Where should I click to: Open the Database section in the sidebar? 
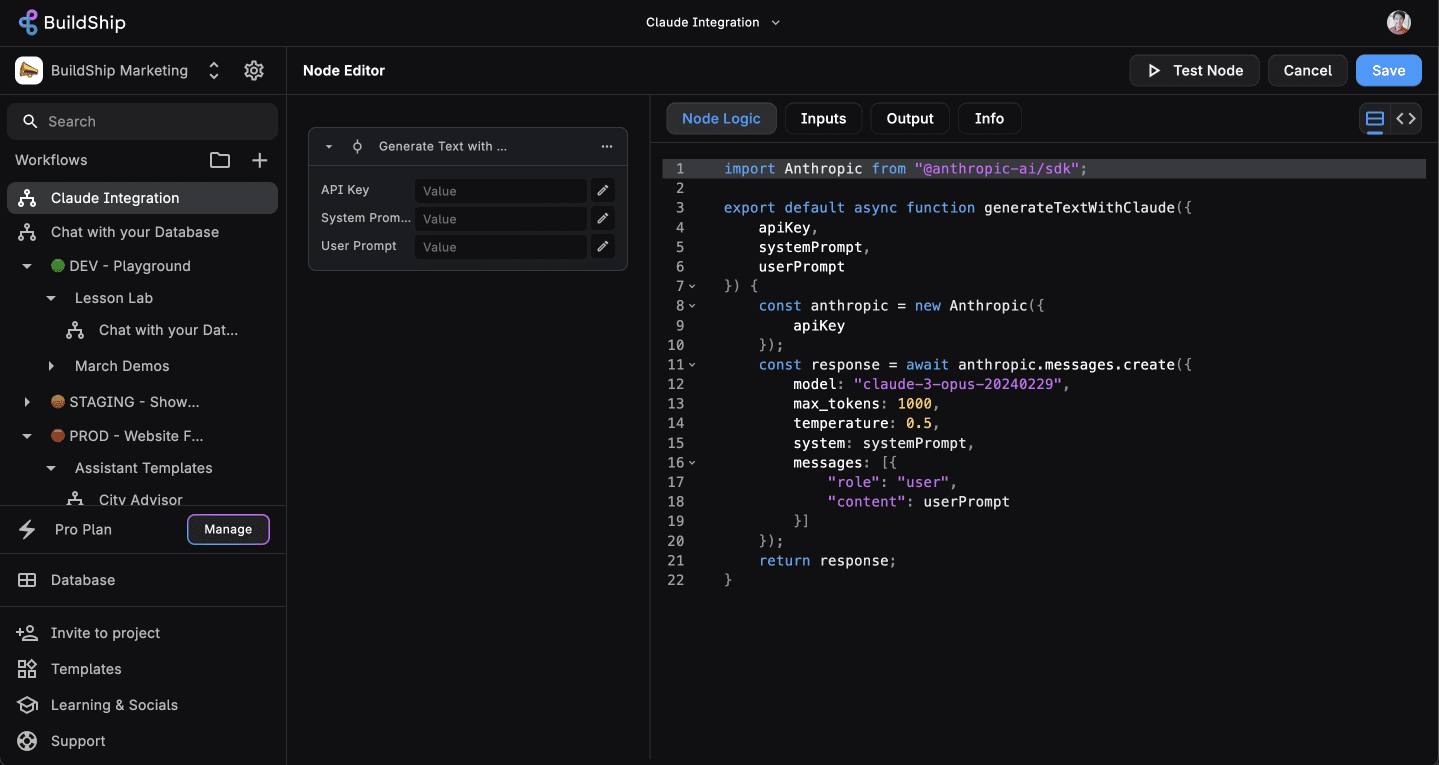(82, 579)
